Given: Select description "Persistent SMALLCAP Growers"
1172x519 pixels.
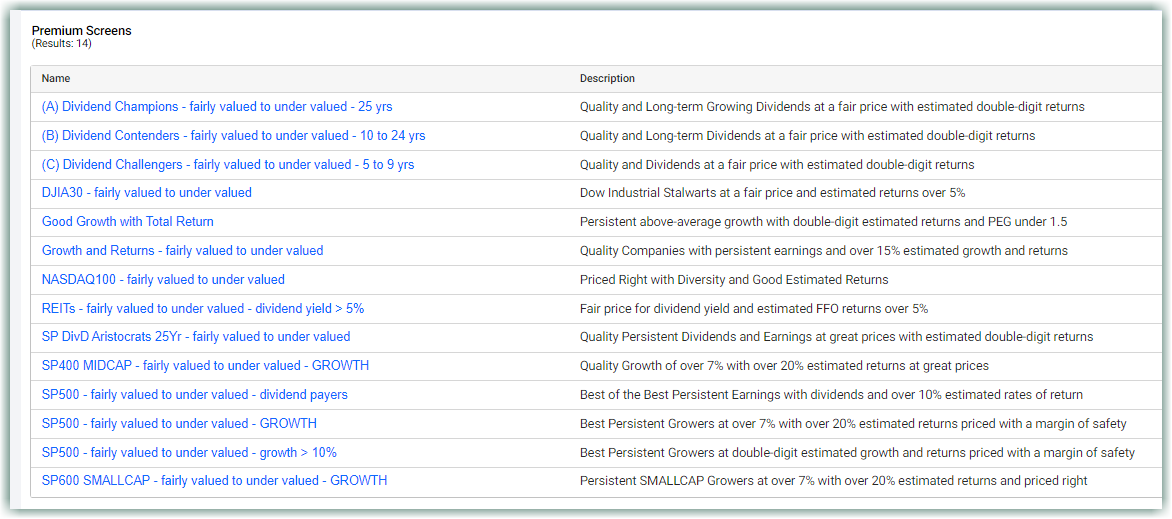Looking at the screenshot, I should coord(833,481).
